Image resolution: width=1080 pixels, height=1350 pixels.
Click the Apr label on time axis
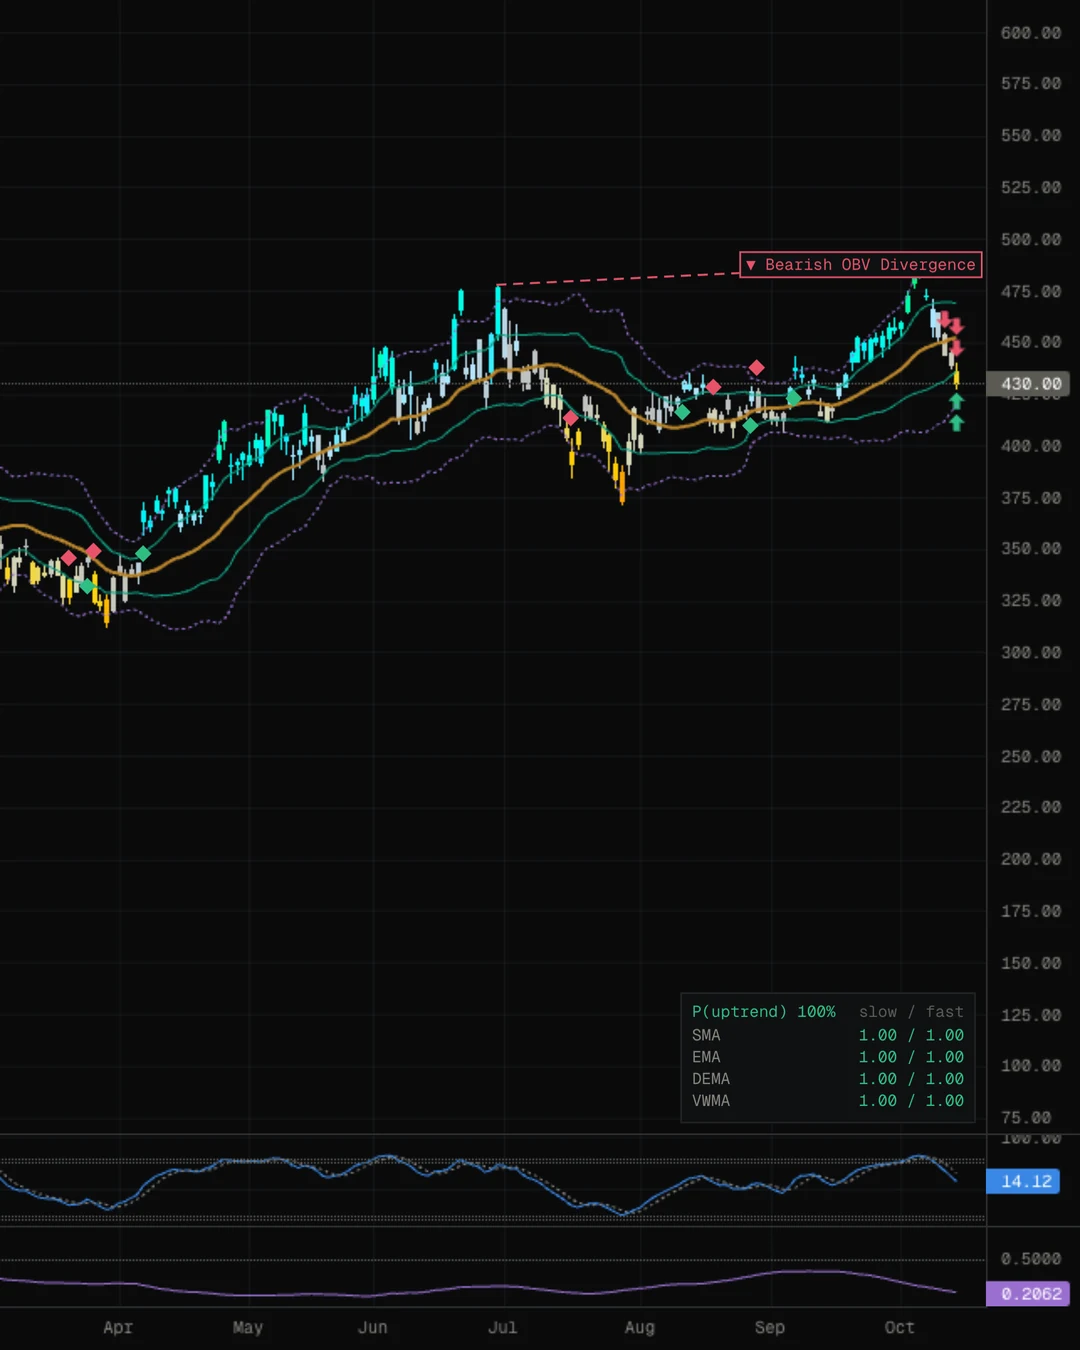(x=118, y=1327)
